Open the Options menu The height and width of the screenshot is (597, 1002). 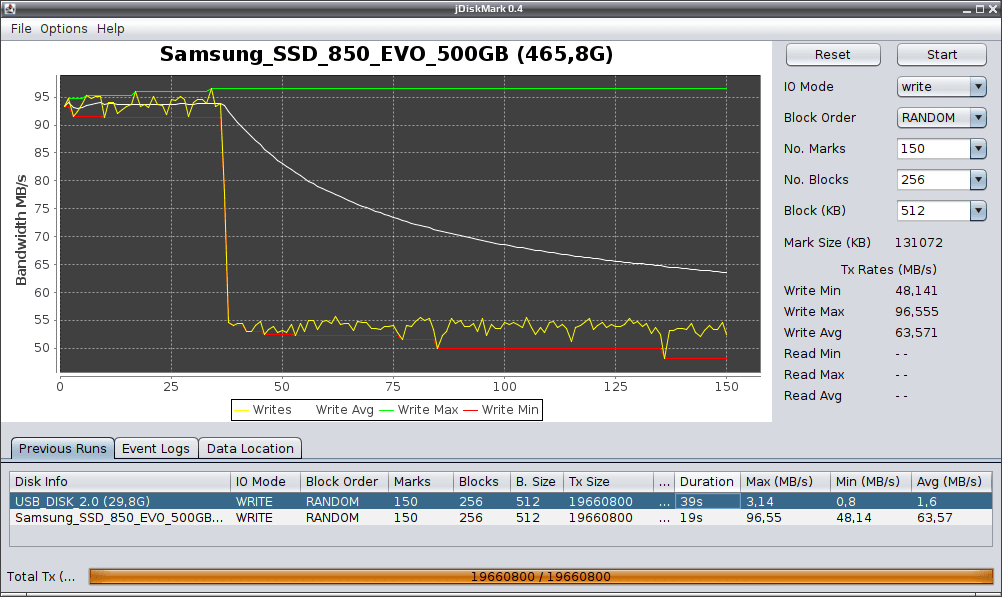[64, 29]
